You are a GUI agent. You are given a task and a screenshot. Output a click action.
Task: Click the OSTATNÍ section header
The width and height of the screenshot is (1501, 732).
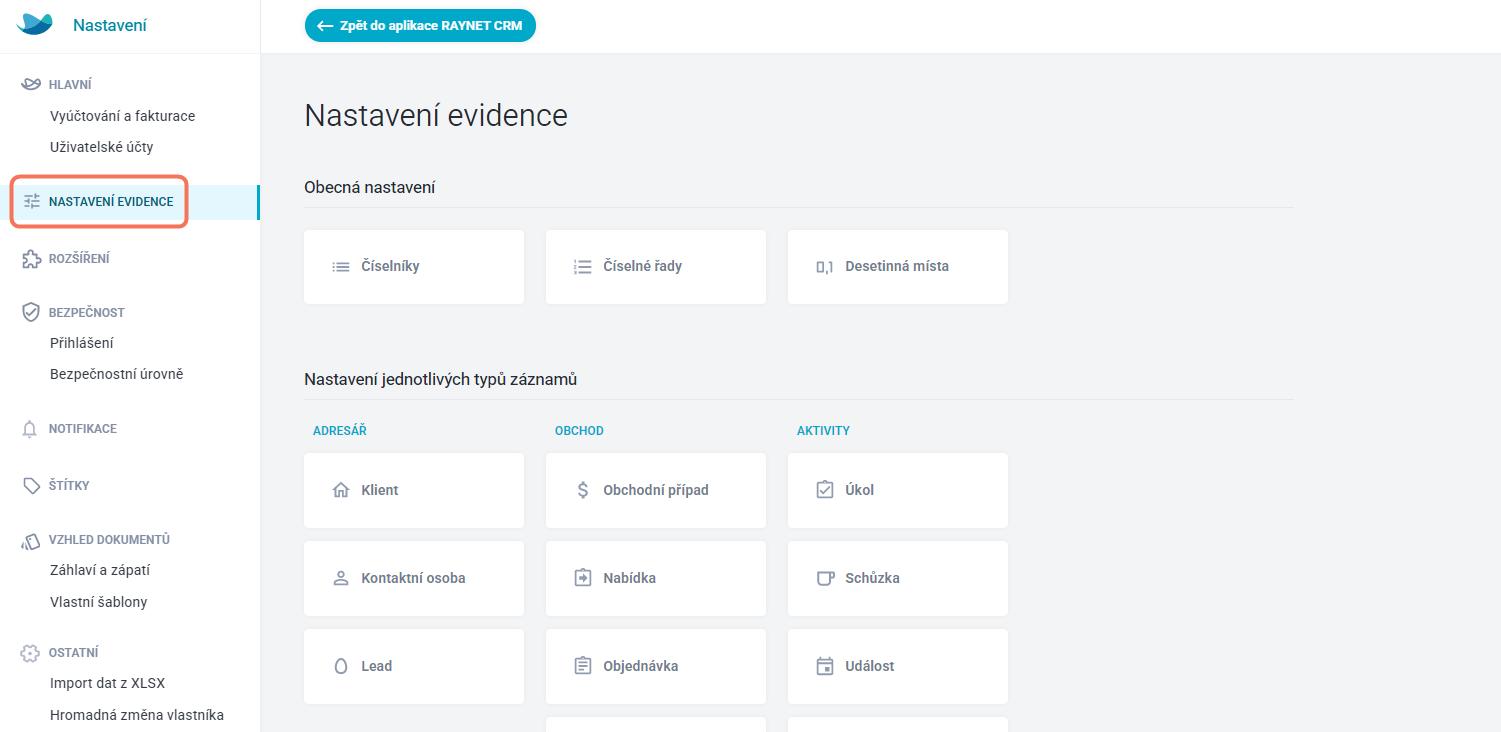point(74,653)
